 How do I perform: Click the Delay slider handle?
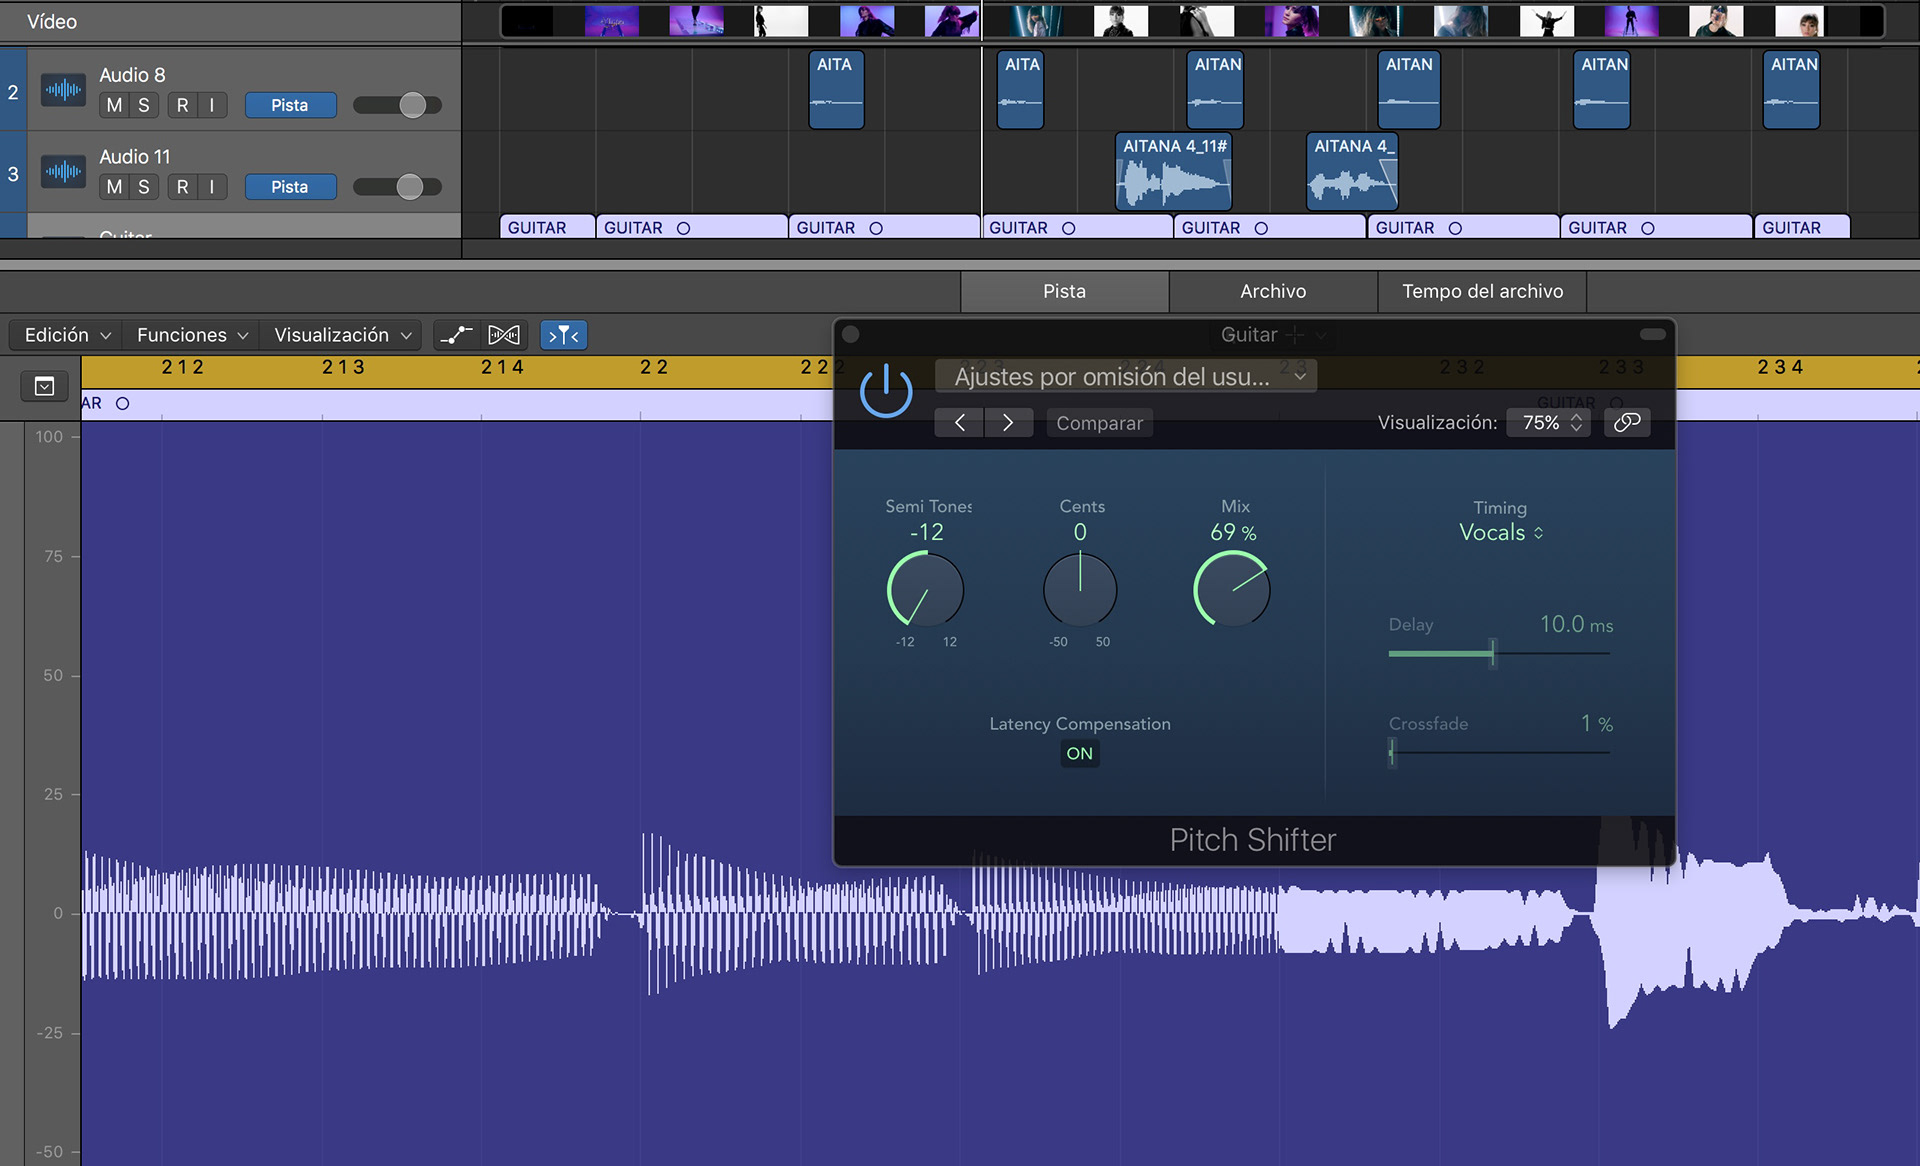pyautogui.click(x=1493, y=653)
